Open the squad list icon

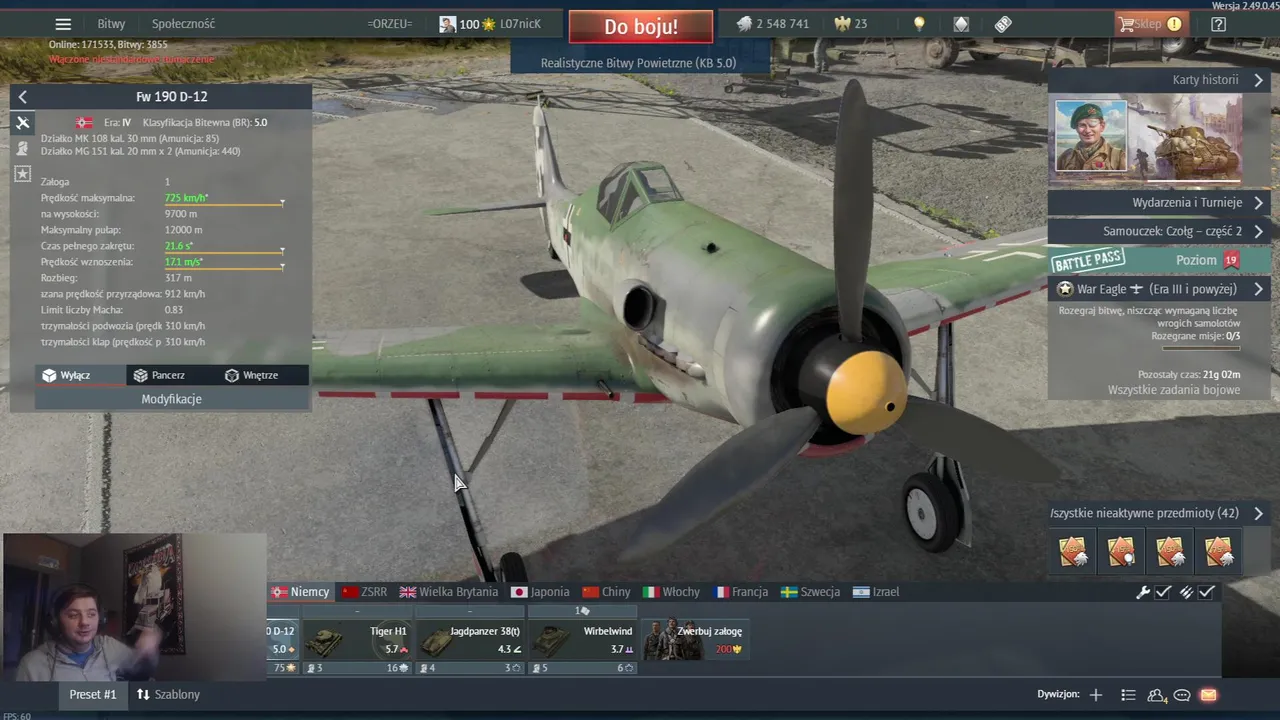(x=1128, y=695)
